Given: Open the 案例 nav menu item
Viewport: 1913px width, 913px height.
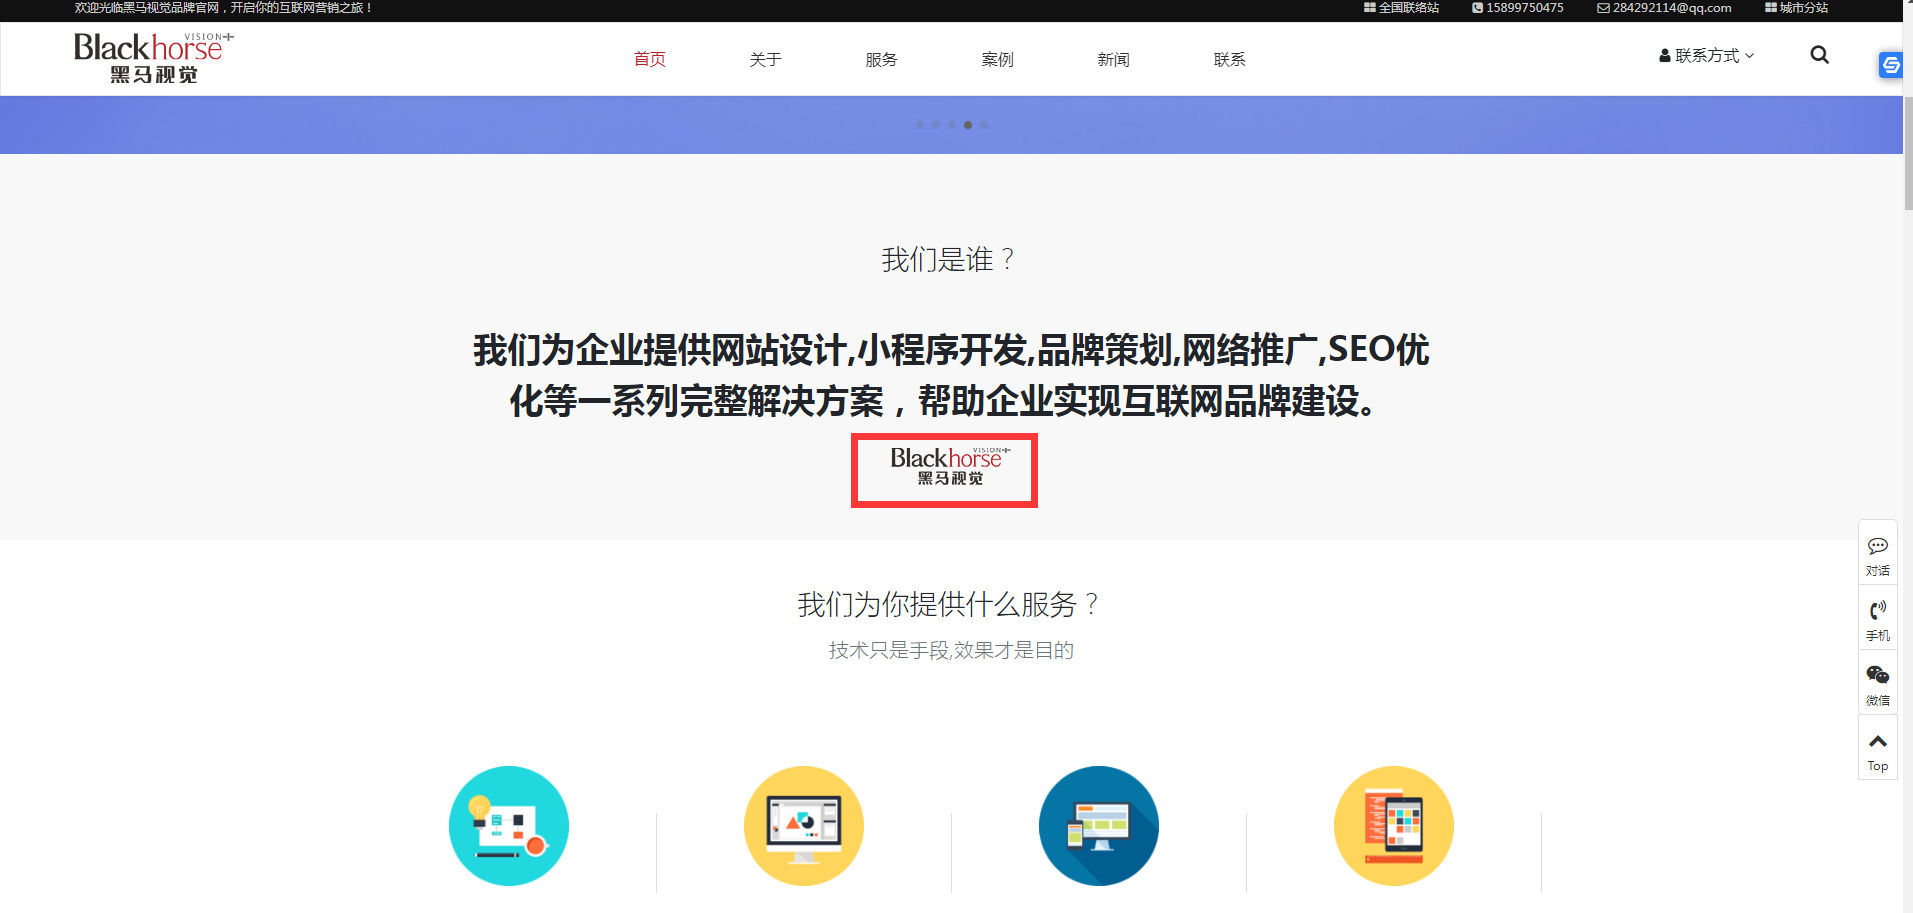Looking at the screenshot, I should point(998,60).
